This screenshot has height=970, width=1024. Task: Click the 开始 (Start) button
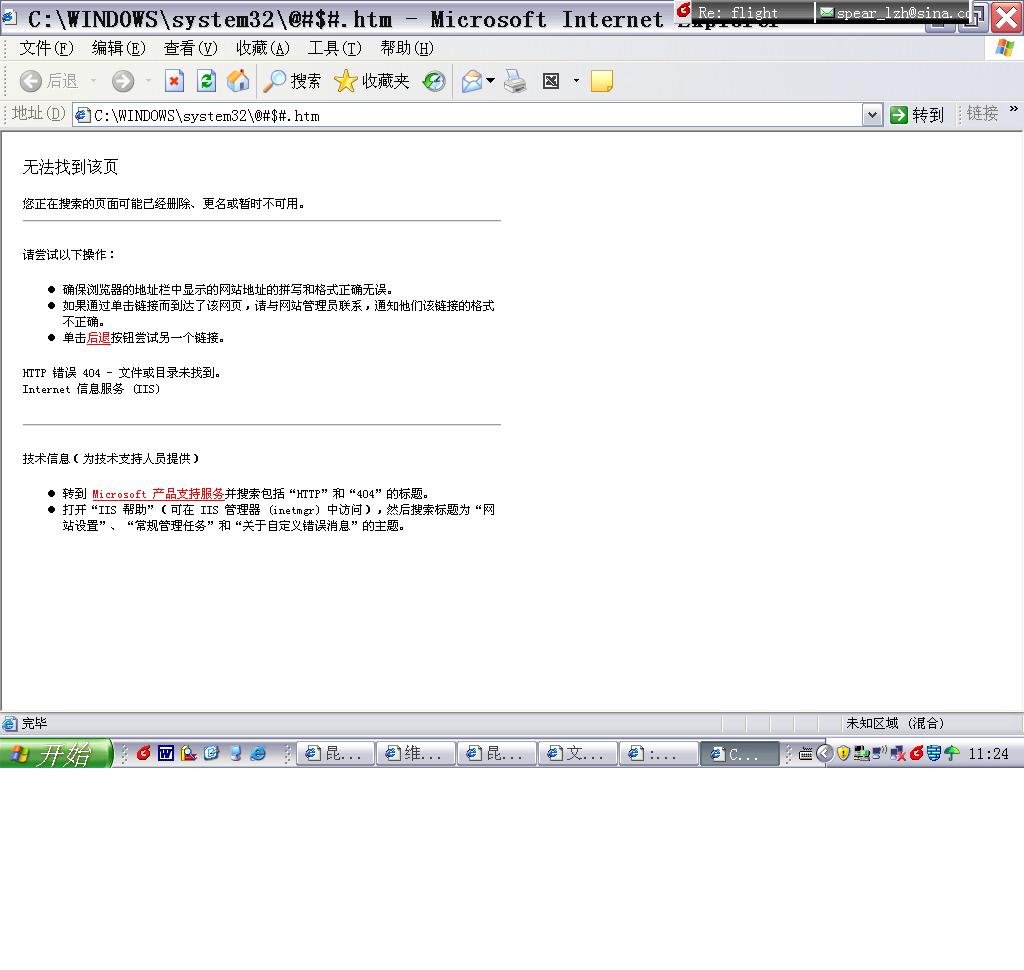tap(56, 754)
